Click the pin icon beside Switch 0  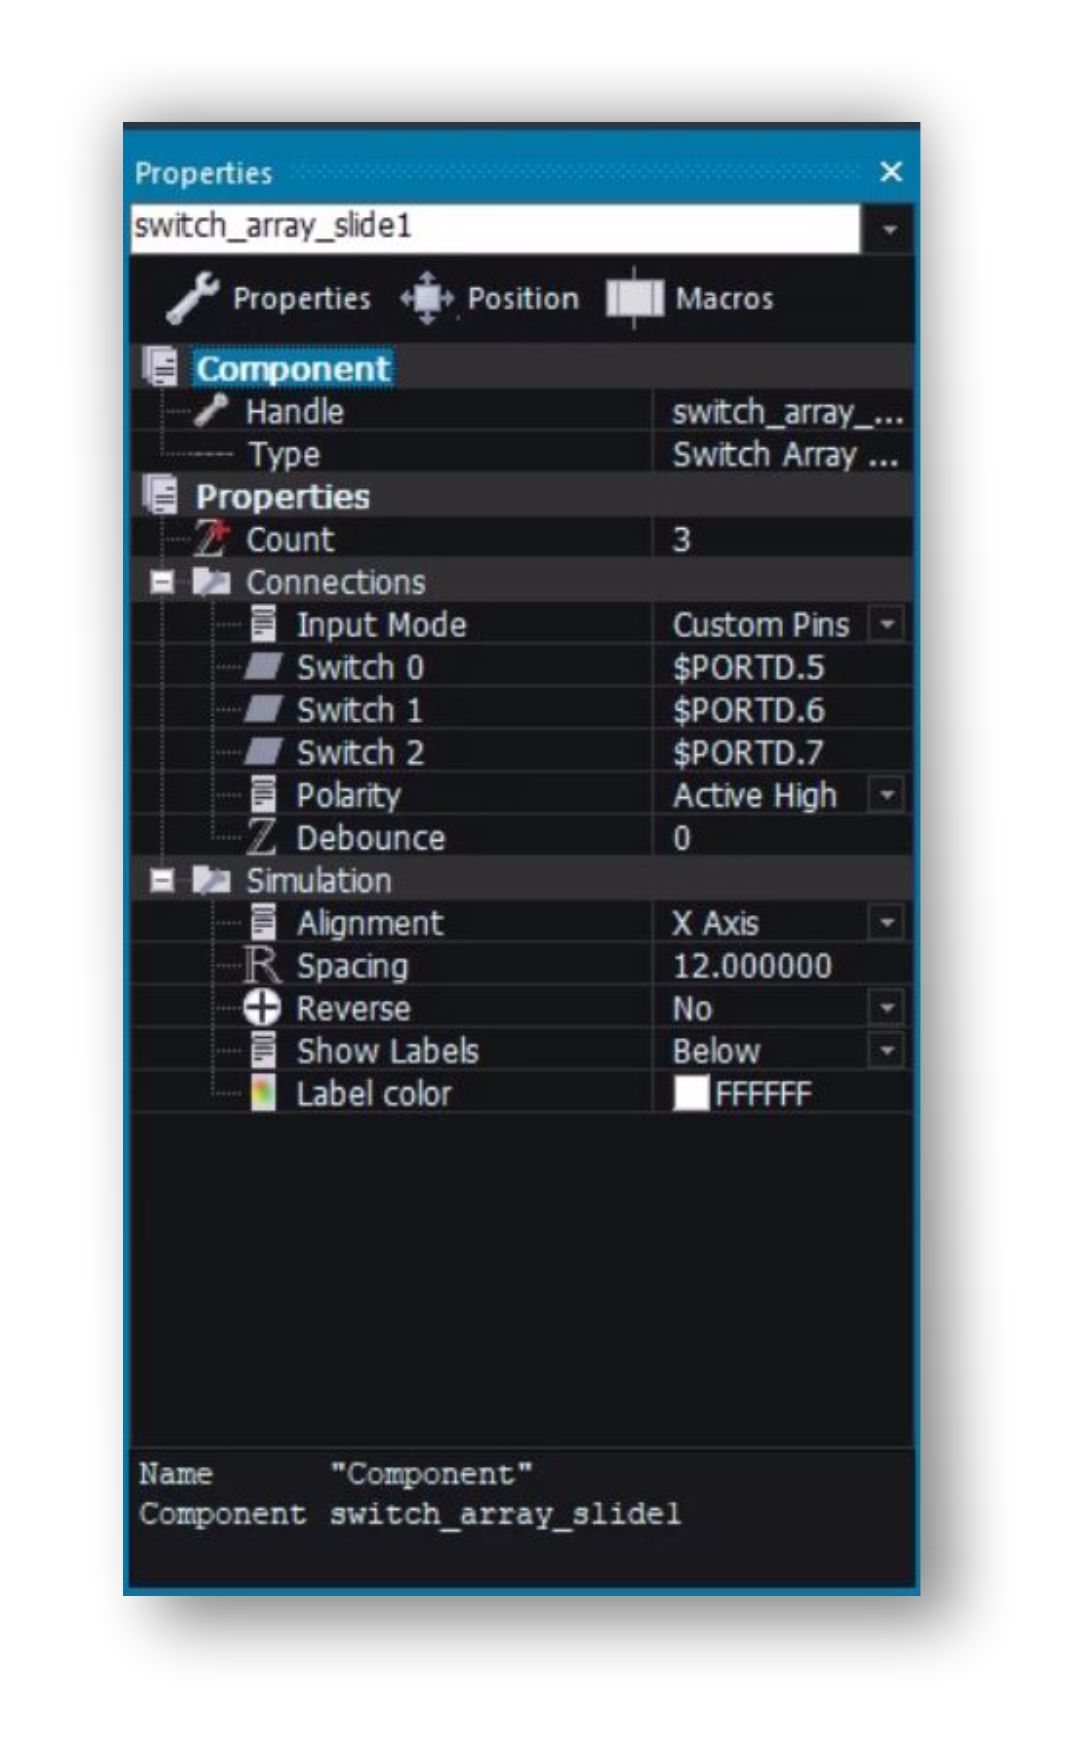click(264, 666)
